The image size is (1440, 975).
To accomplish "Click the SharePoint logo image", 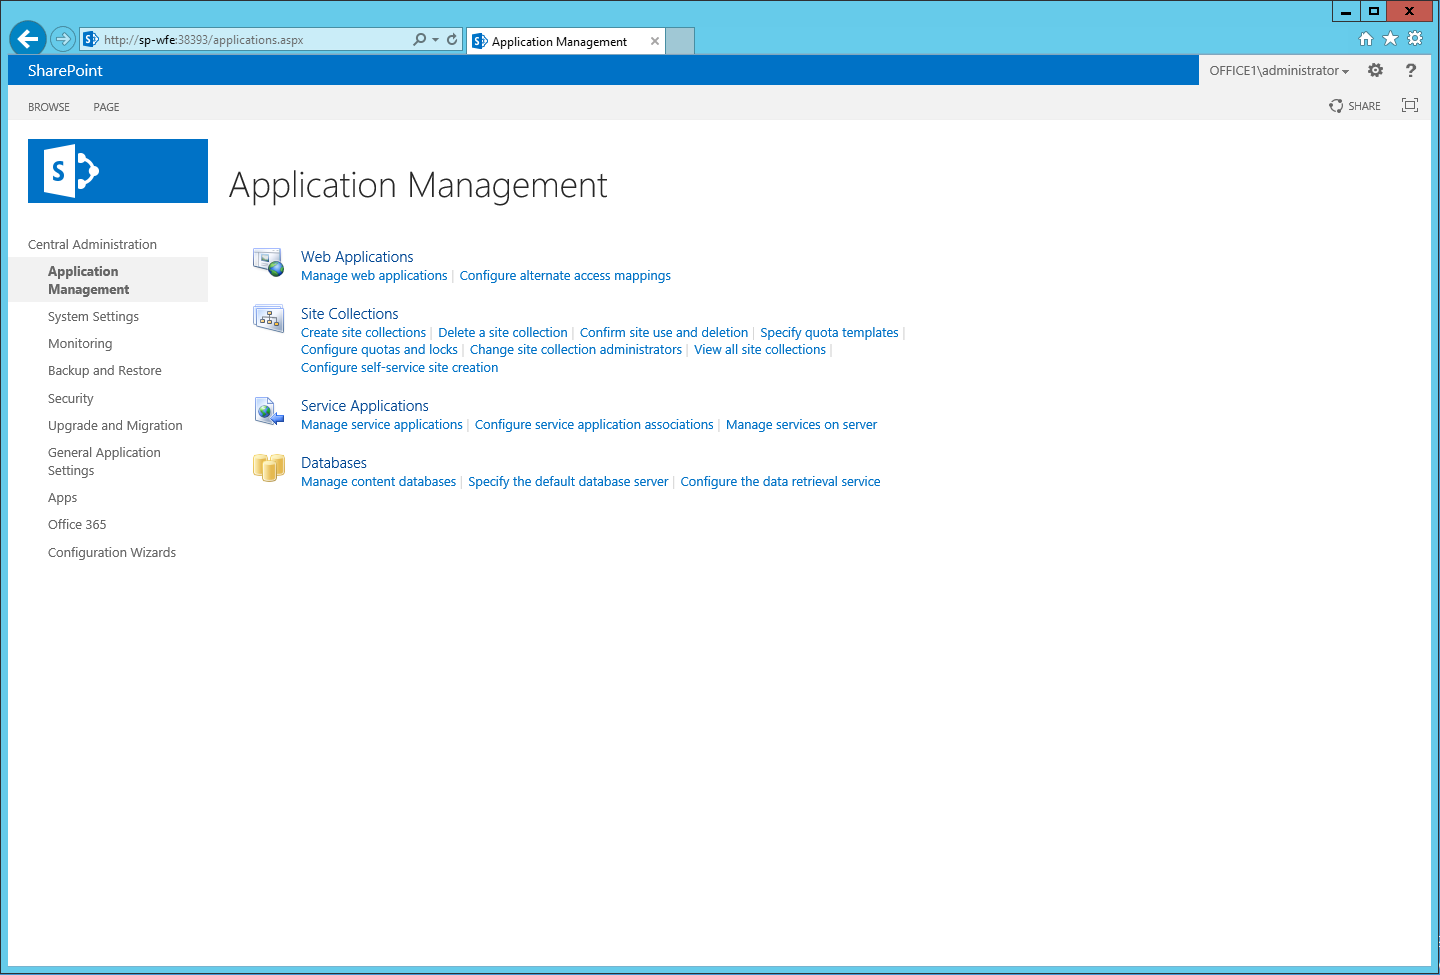I will click(118, 171).
